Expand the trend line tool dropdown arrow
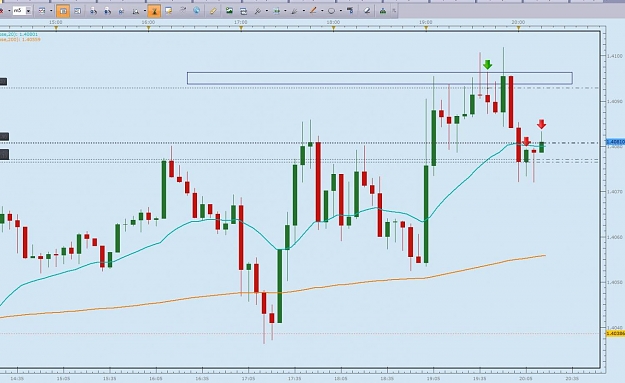The image size is (625, 383). (322, 11)
